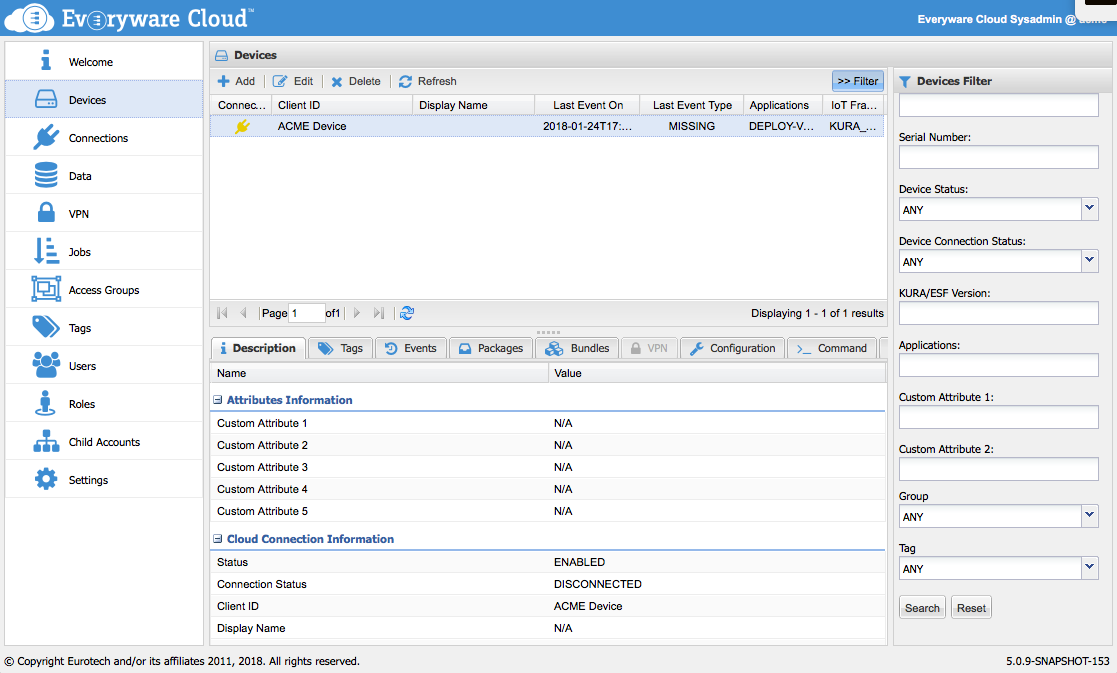
Task: Open the Tag dropdown
Action: coord(1089,568)
